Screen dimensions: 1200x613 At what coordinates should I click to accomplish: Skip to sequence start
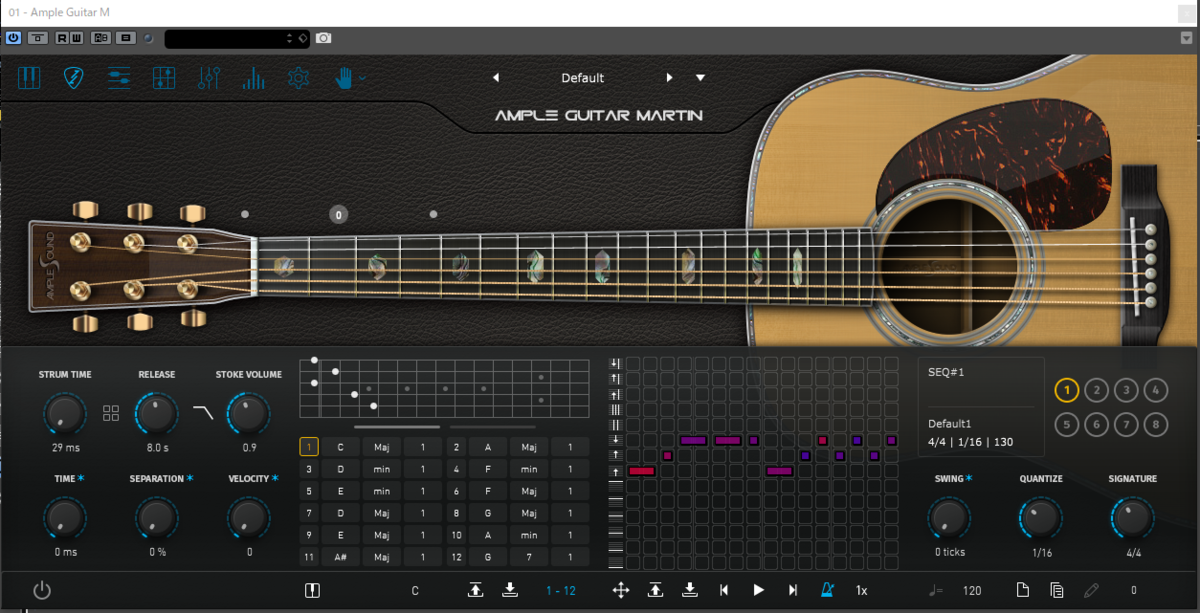tap(724, 590)
